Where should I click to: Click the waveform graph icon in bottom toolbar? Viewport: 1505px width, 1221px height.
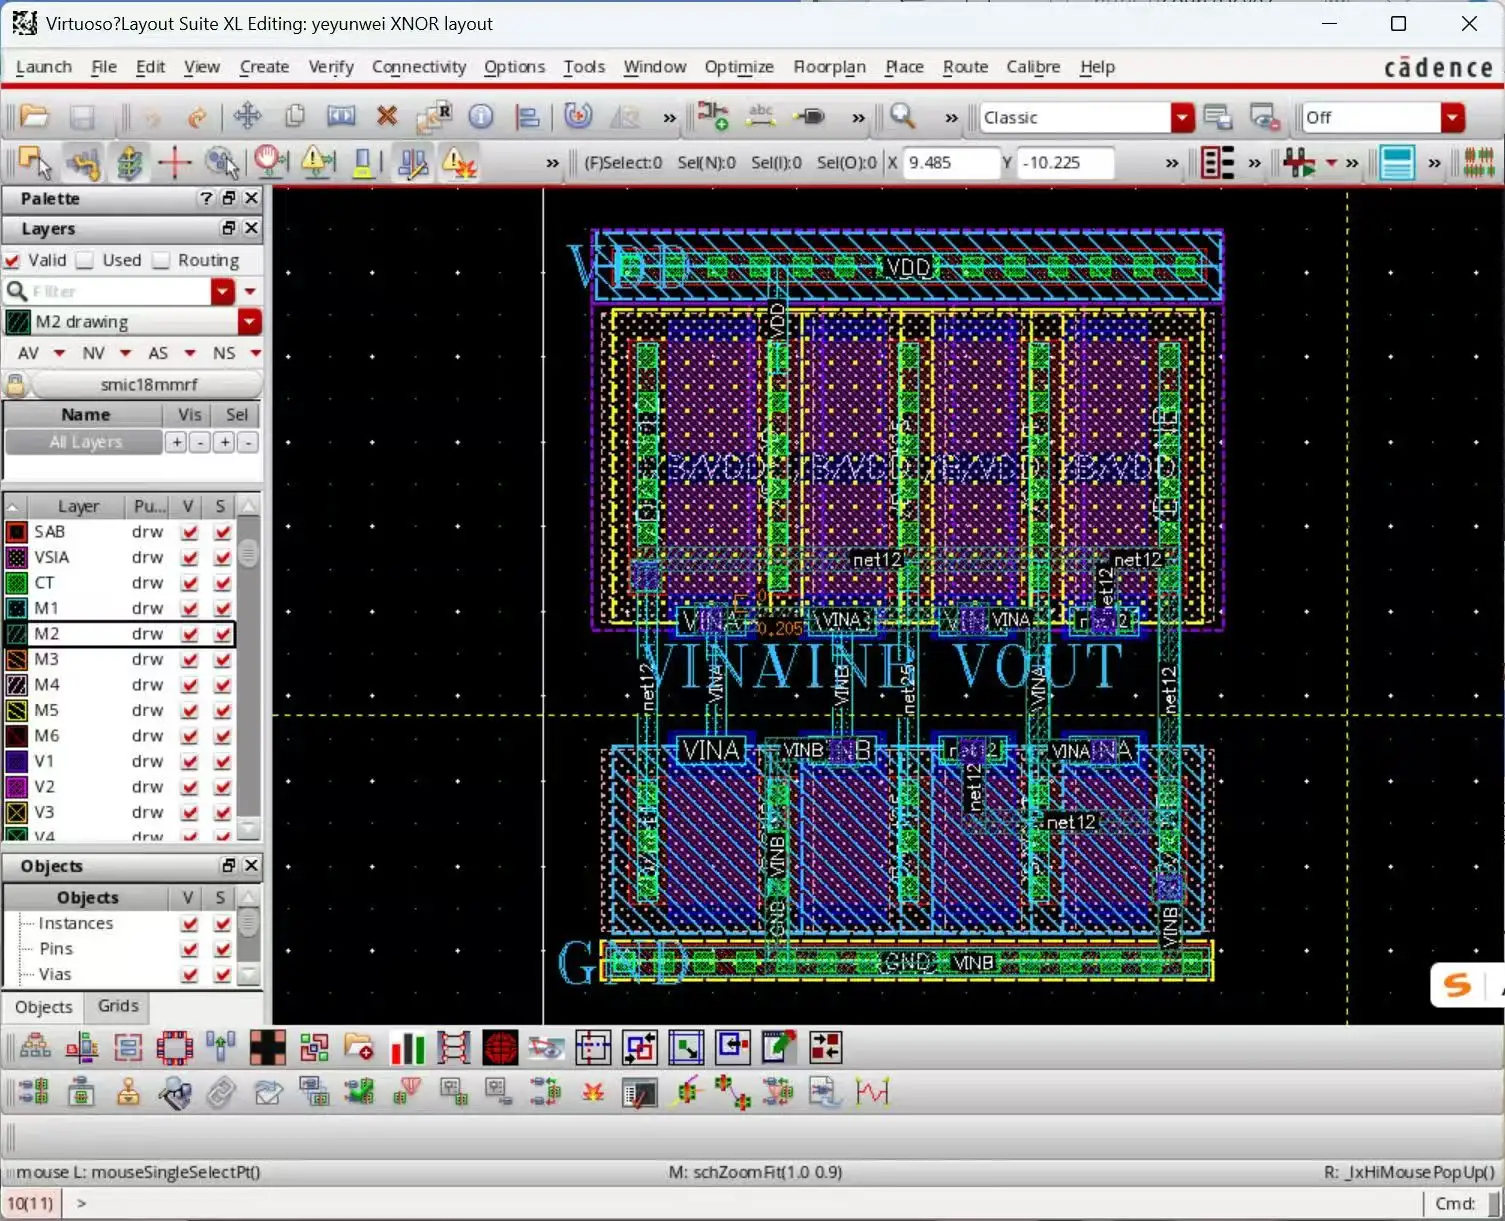pos(872,1092)
